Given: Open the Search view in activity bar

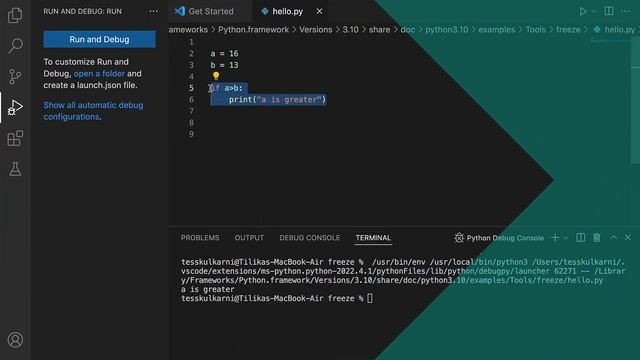Looking at the screenshot, I should [x=15, y=45].
